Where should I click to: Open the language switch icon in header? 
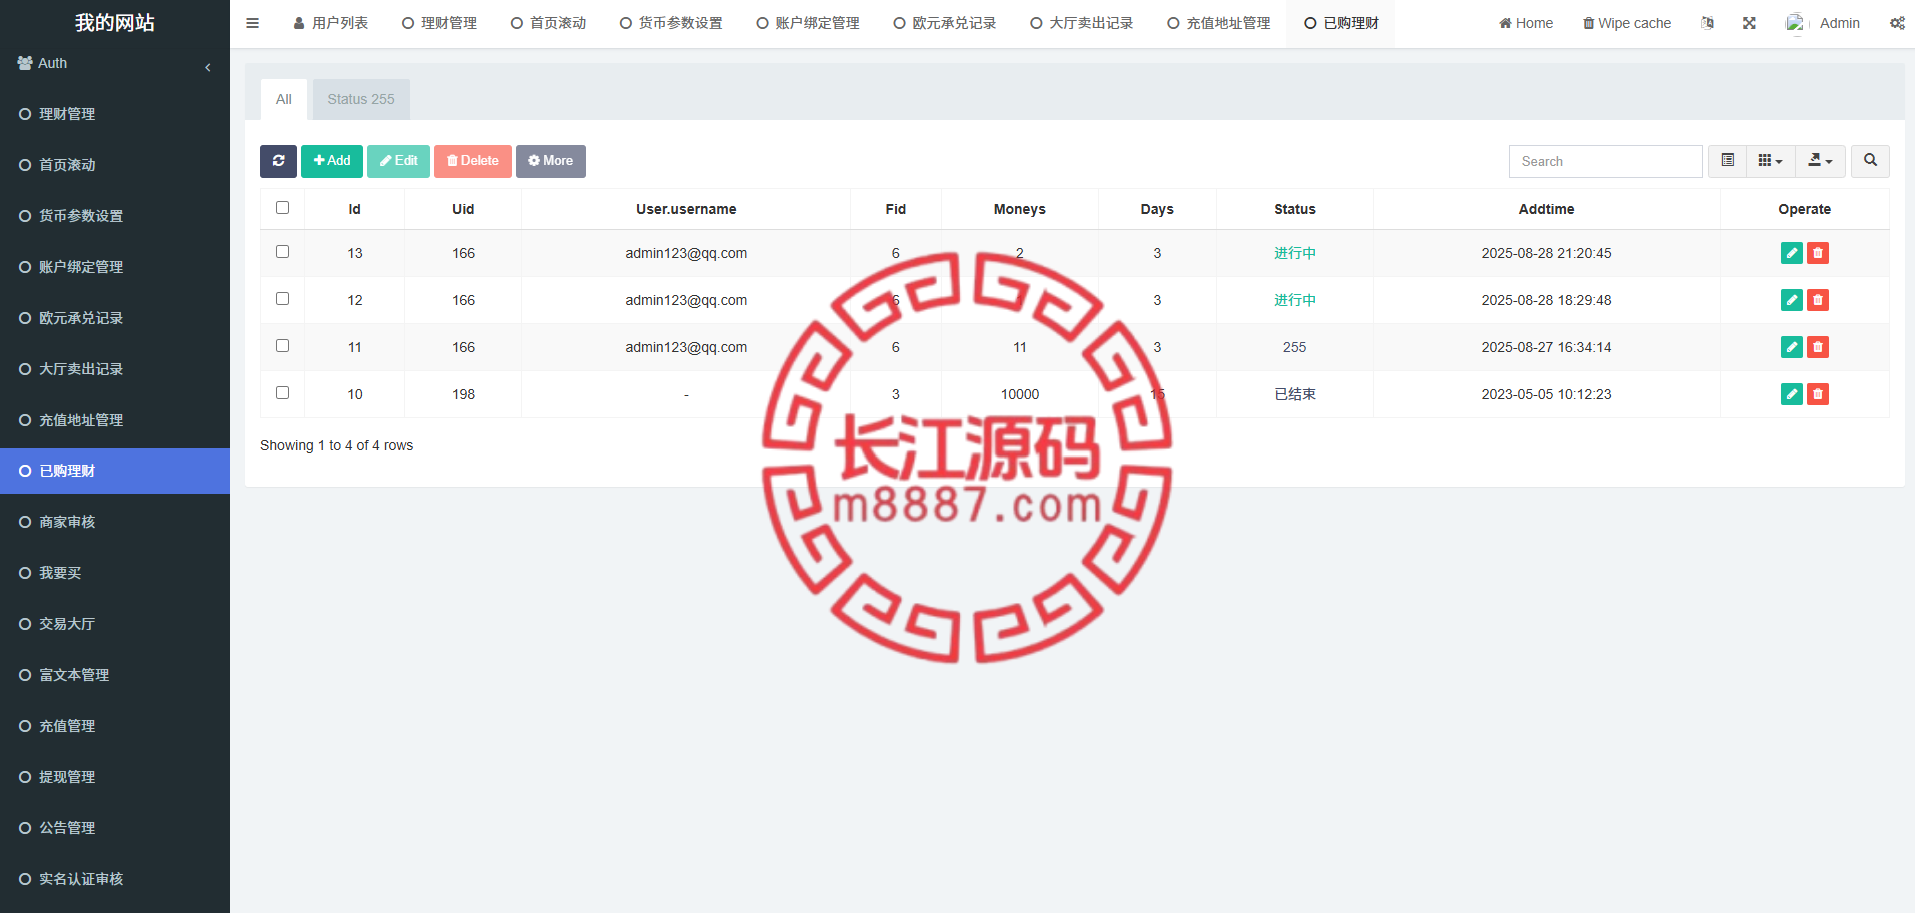coord(1707,23)
